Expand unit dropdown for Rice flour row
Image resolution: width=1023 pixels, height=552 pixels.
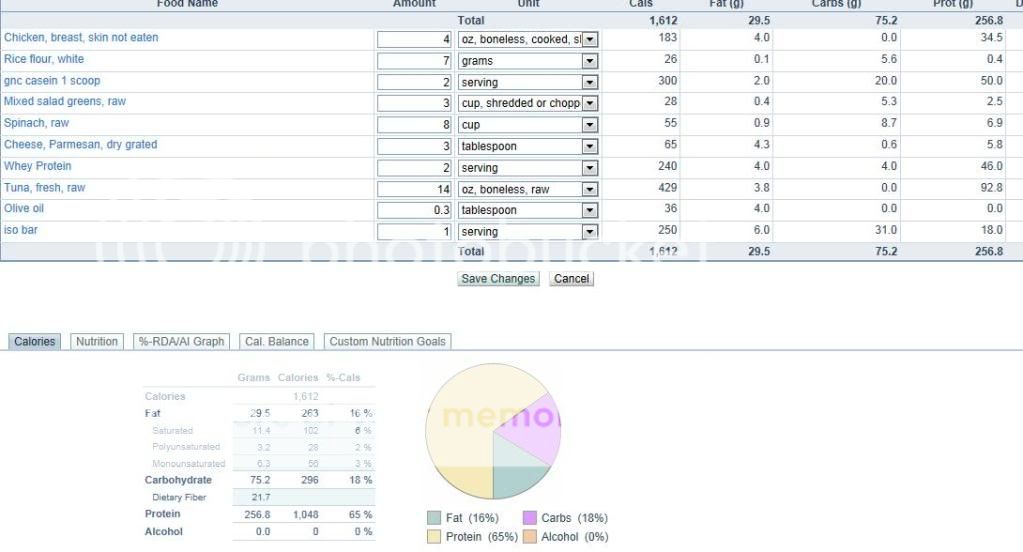590,61
